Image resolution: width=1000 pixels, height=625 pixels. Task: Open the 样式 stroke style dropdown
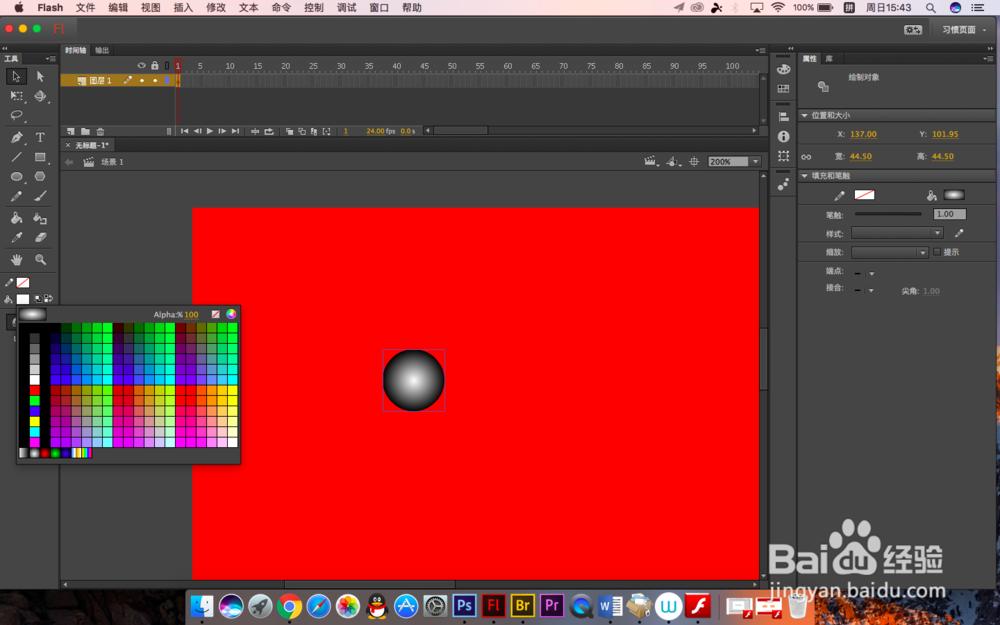(x=897, y=233)
